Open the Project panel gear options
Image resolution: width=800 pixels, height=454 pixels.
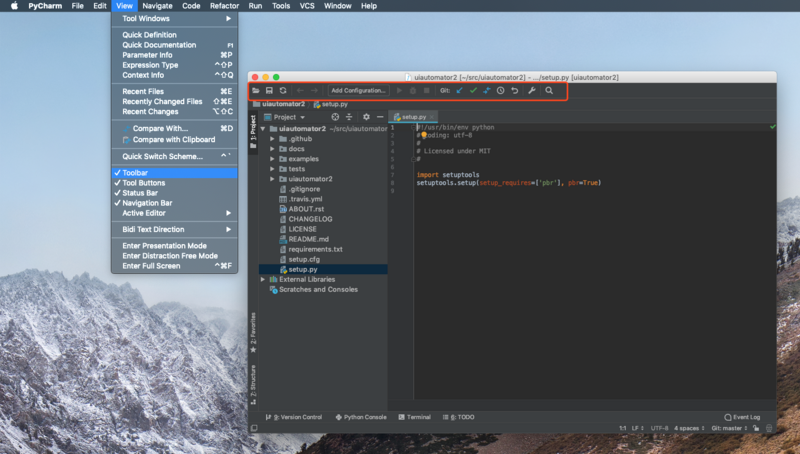[x=366, y=117]
